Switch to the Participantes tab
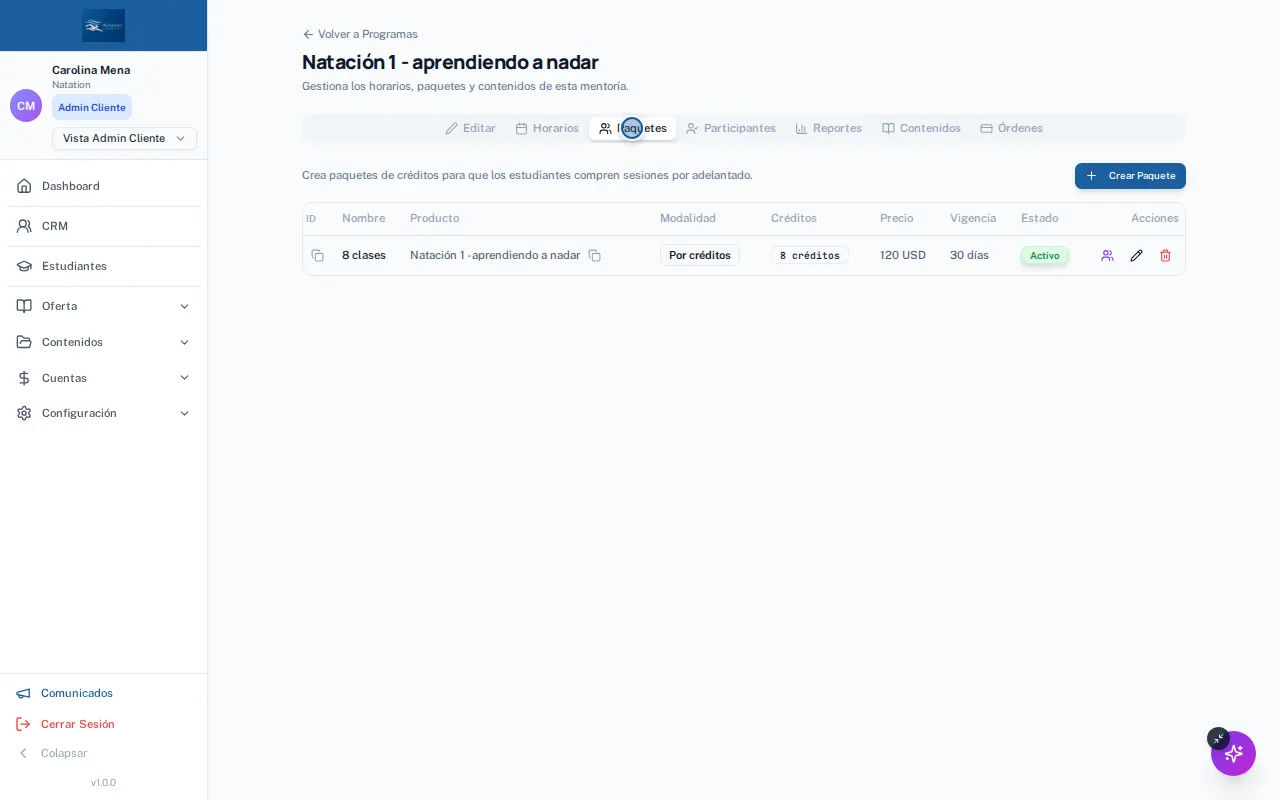This screenshot has width=1280, height=800. 731,128
